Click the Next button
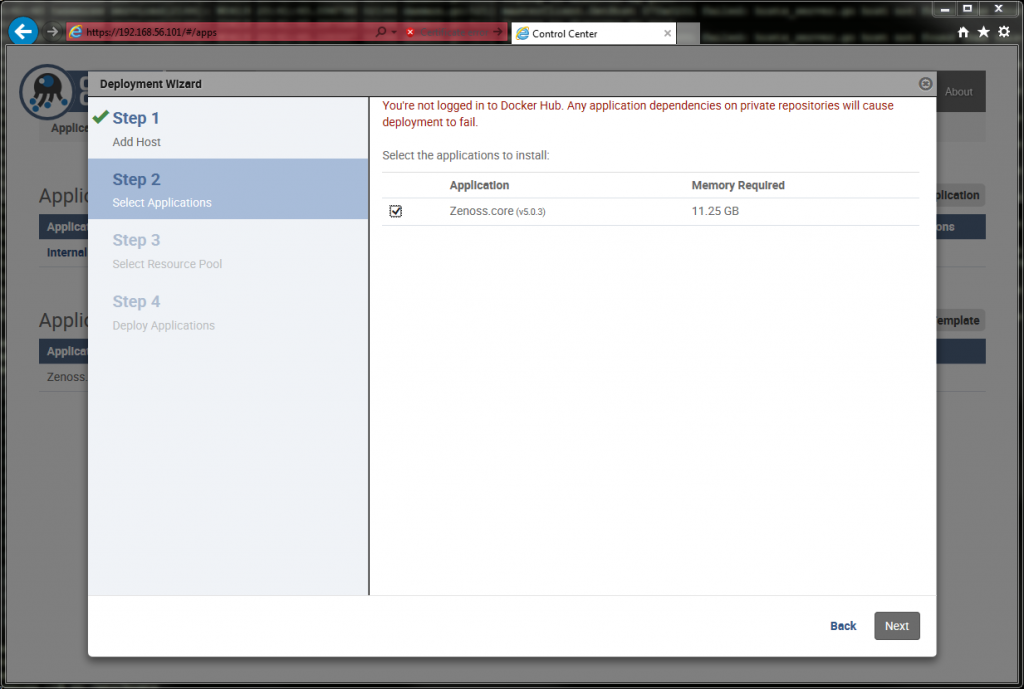The image size is (1024, 689). click(x=896, y=626)
